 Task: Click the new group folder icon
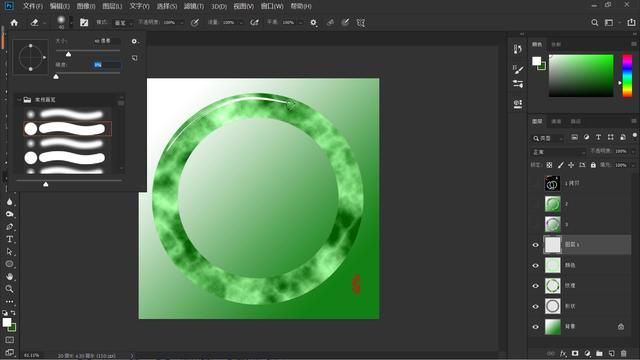tap(599, 353)
